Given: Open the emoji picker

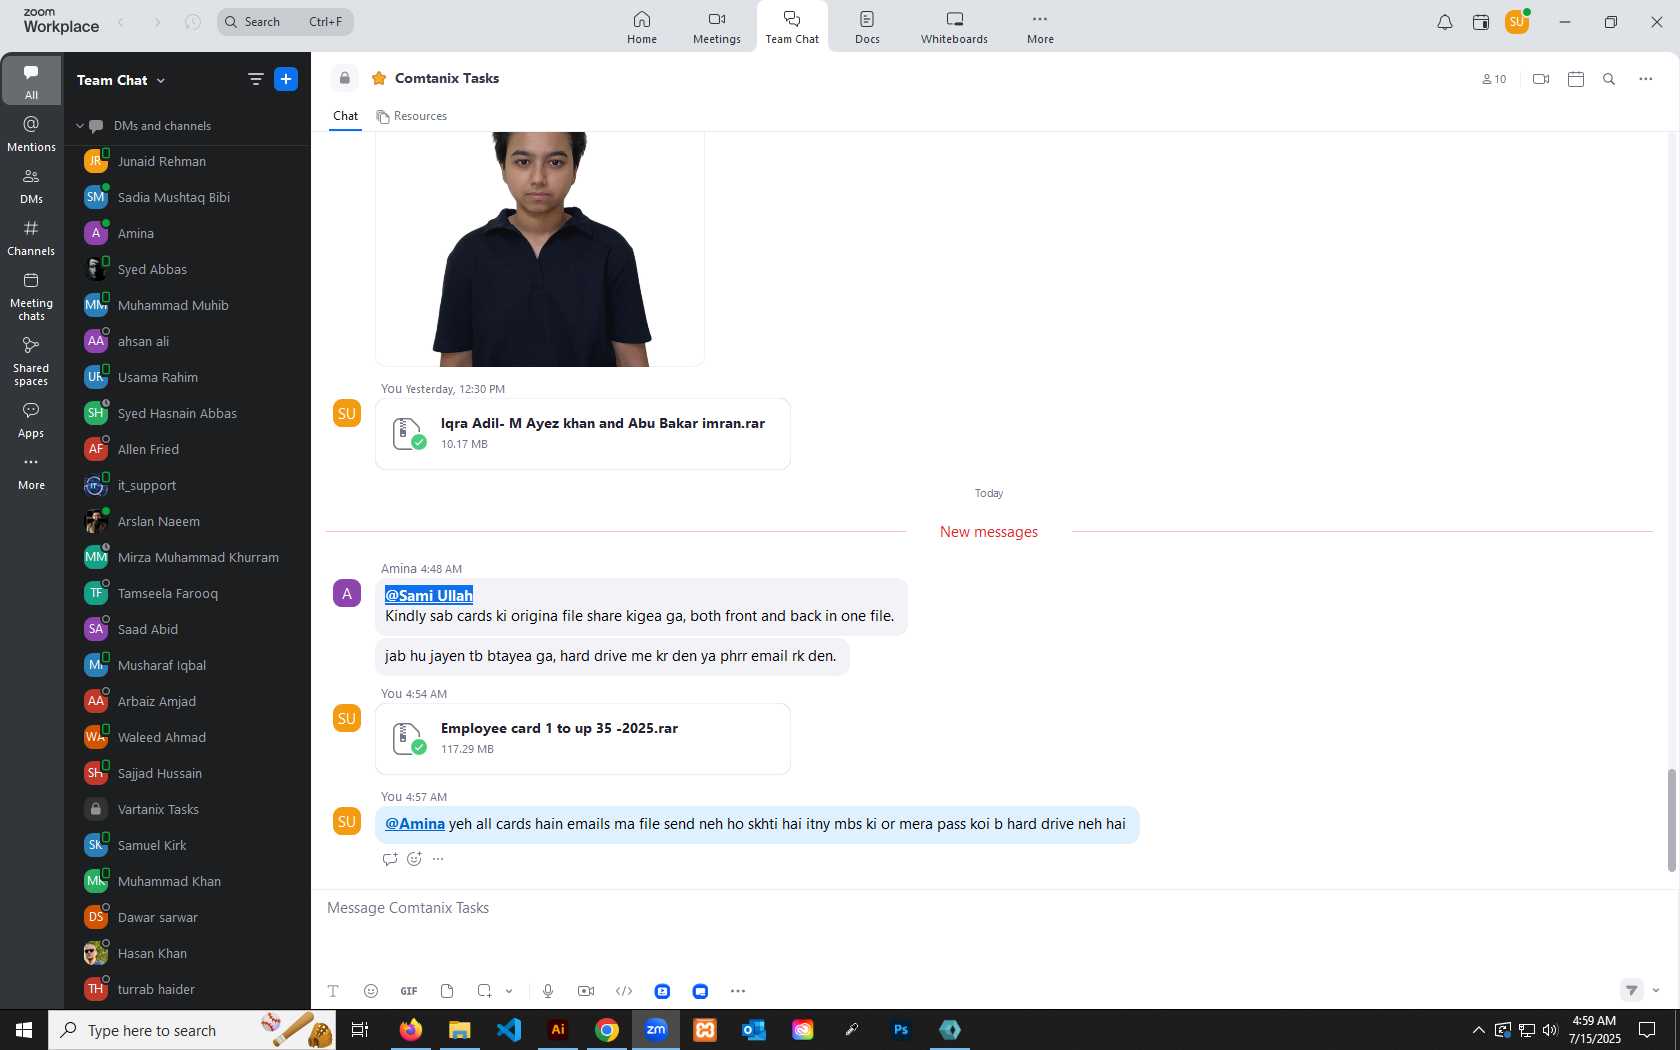Looking at the screenshot, I should (x=371, y=991).
